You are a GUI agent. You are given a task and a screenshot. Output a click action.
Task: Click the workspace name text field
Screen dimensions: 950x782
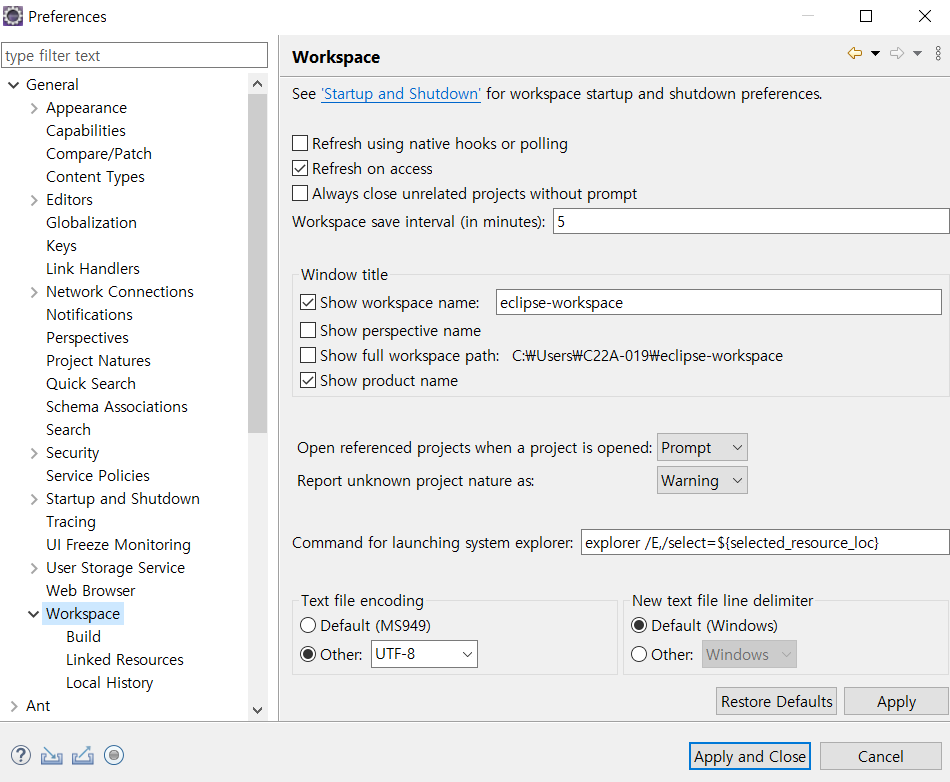[719, 302]
